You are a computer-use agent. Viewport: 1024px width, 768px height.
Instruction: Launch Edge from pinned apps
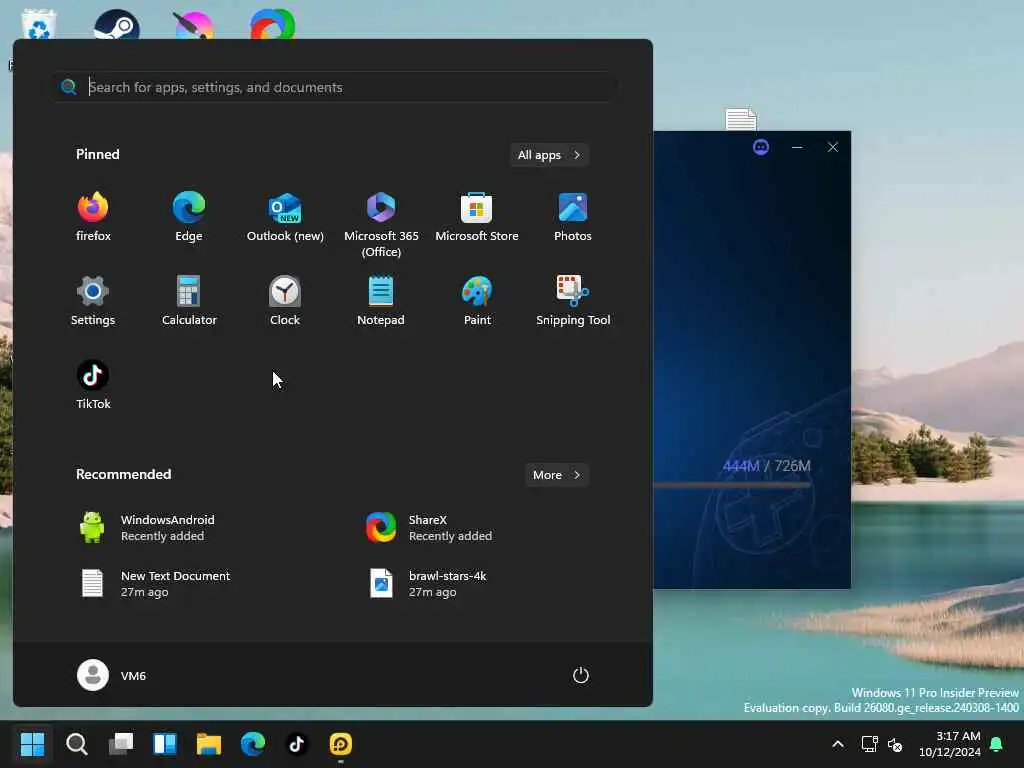[189, 217]
